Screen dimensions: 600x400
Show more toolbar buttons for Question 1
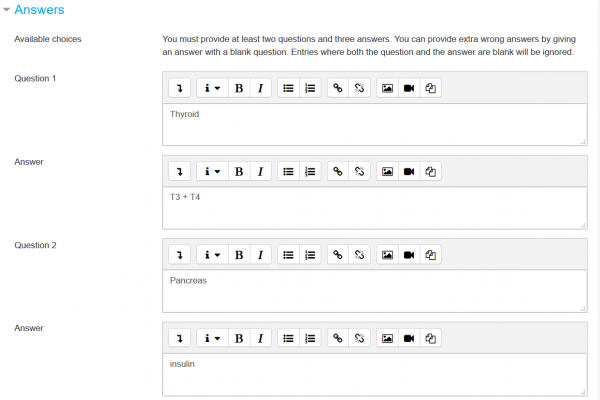coord(179,88)
